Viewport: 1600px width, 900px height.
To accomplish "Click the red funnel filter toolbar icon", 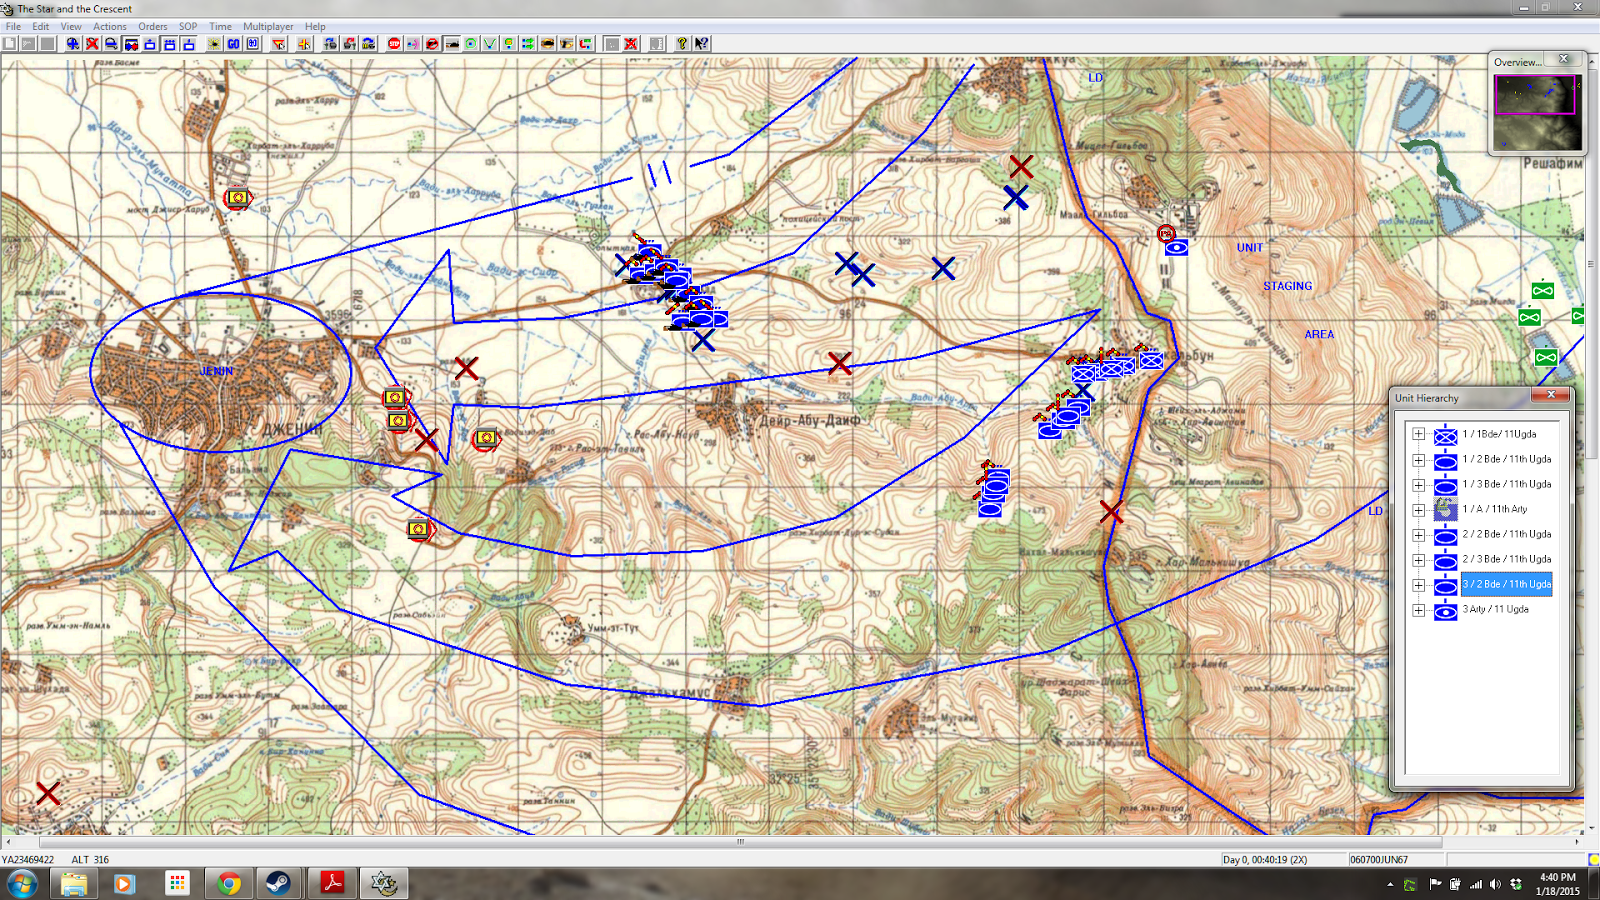I will coord(278,44).
